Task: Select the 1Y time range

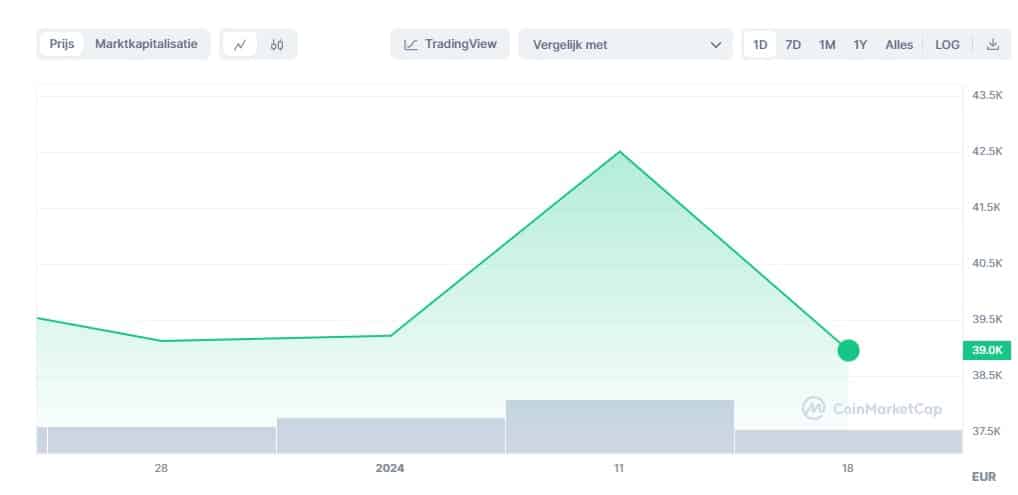Action: [x=860, y=45]
